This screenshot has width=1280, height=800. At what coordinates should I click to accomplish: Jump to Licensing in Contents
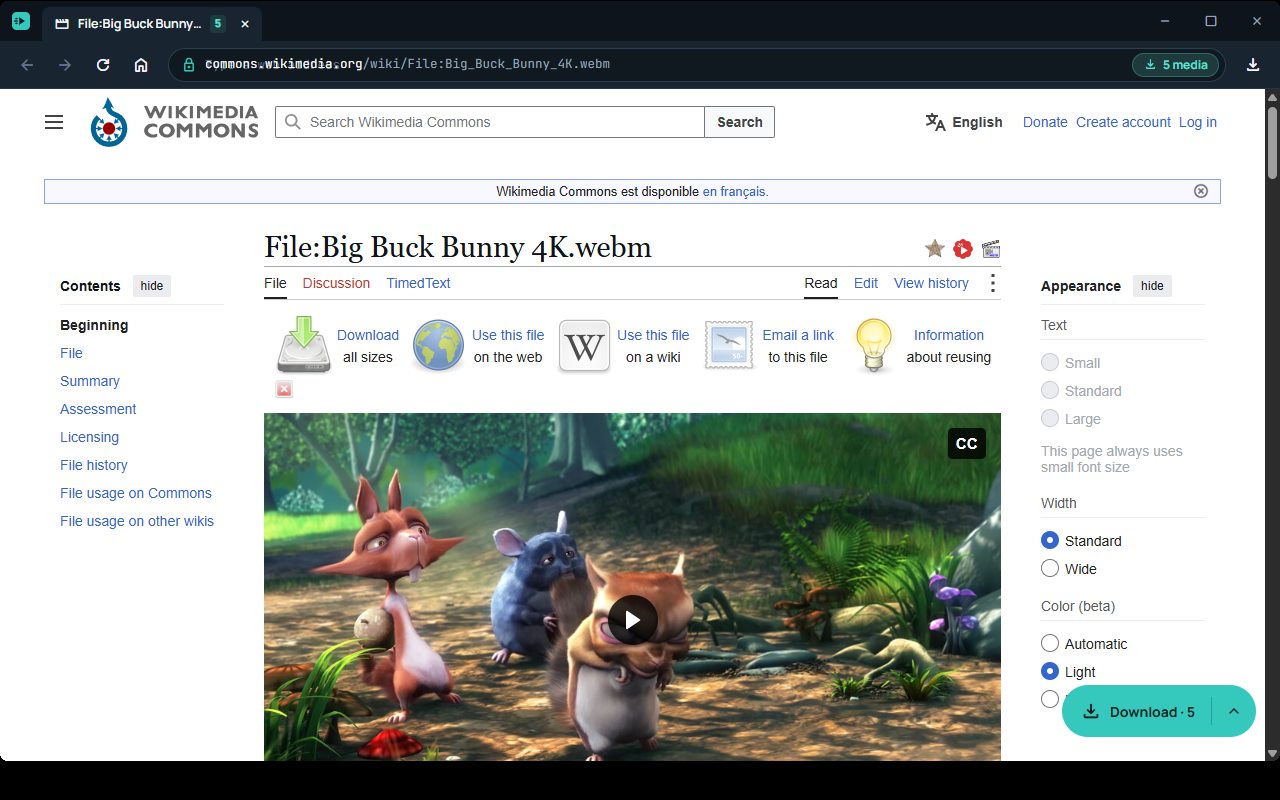[89, 437]
